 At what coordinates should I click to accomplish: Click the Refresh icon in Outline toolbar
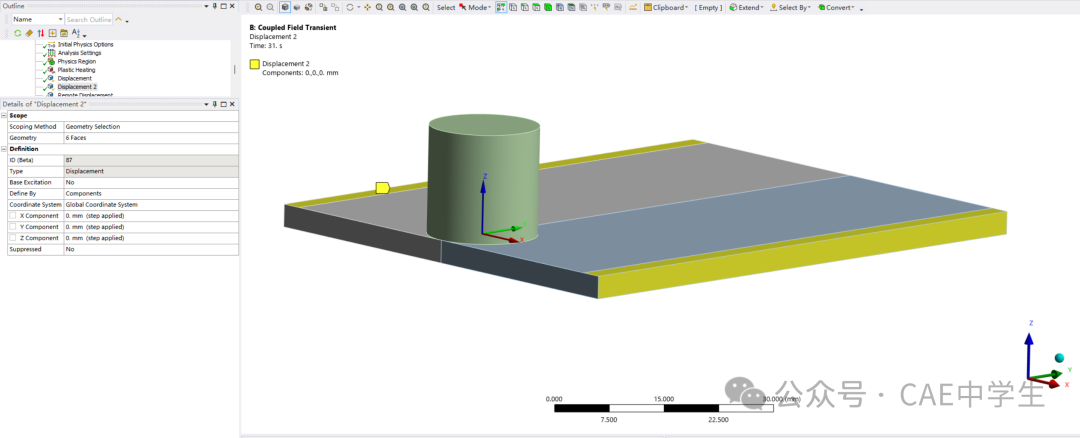[18, 33]
